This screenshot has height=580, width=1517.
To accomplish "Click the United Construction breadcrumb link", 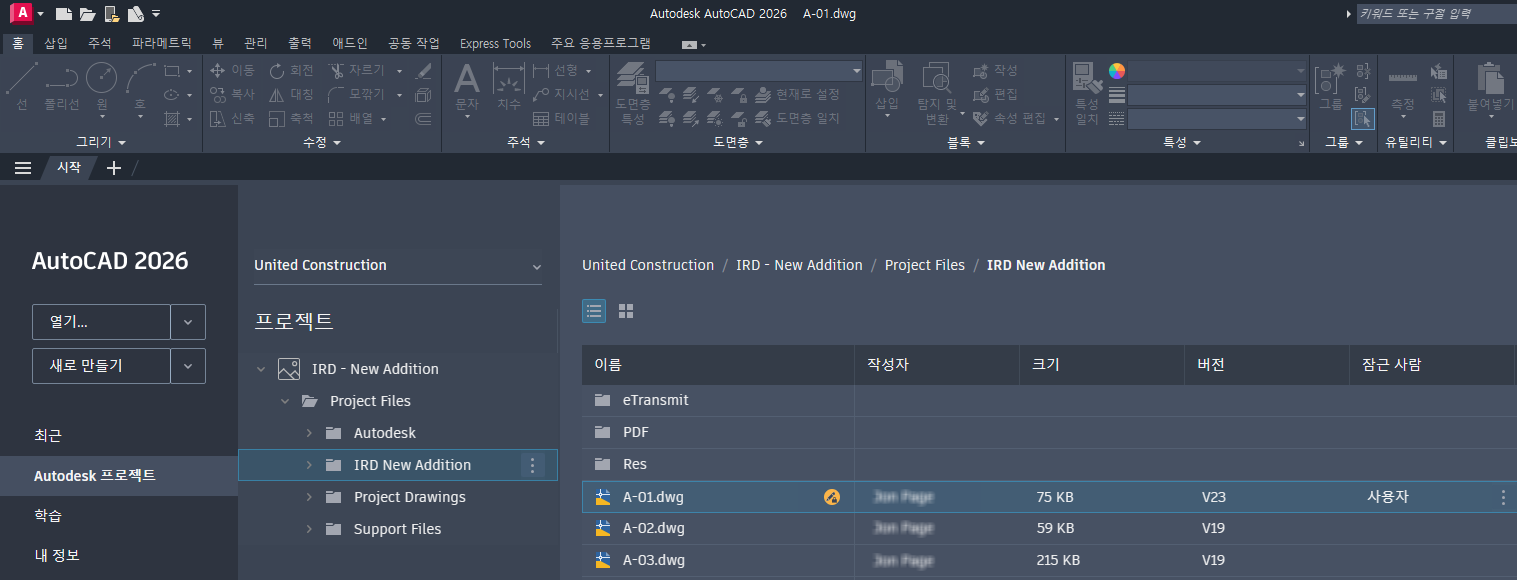I will click(648, 265).
